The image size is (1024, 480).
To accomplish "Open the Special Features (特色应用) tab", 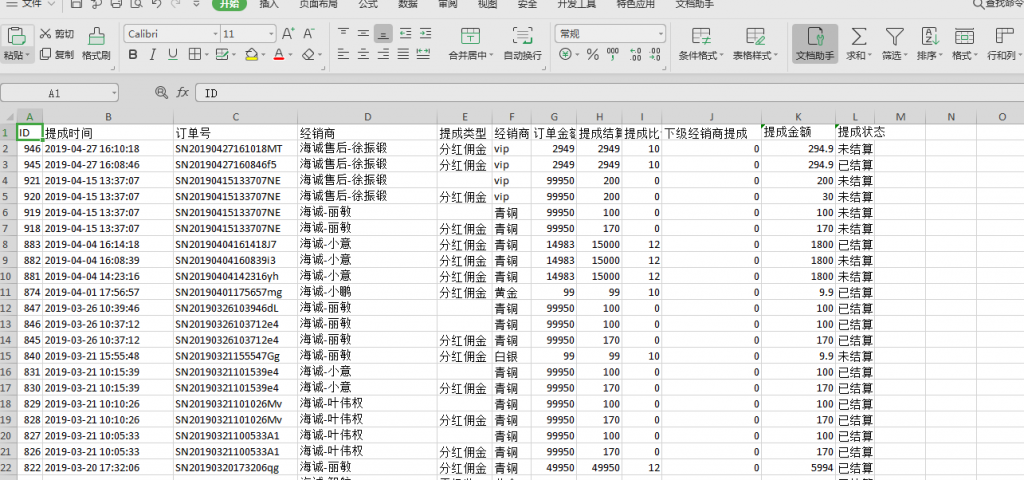I will click(x=635, y=4).
